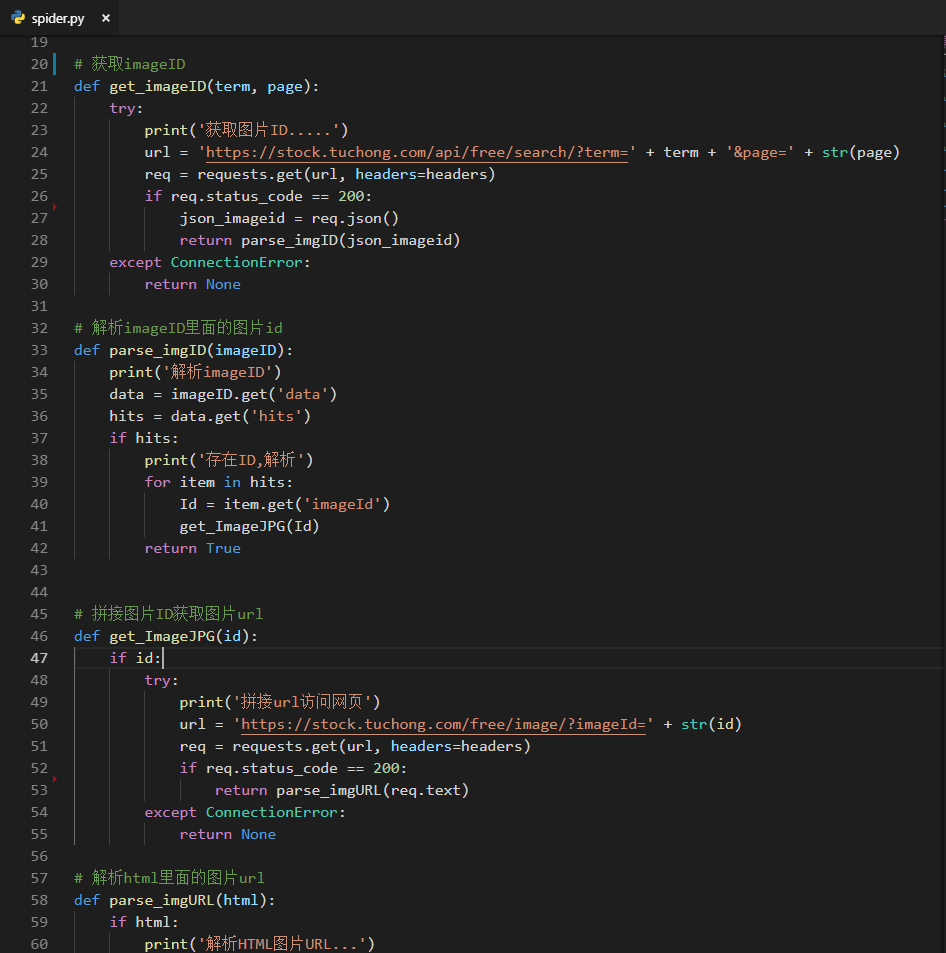Click the red gutter marker near line 27

pyautogui.click(x=55, y=207)
